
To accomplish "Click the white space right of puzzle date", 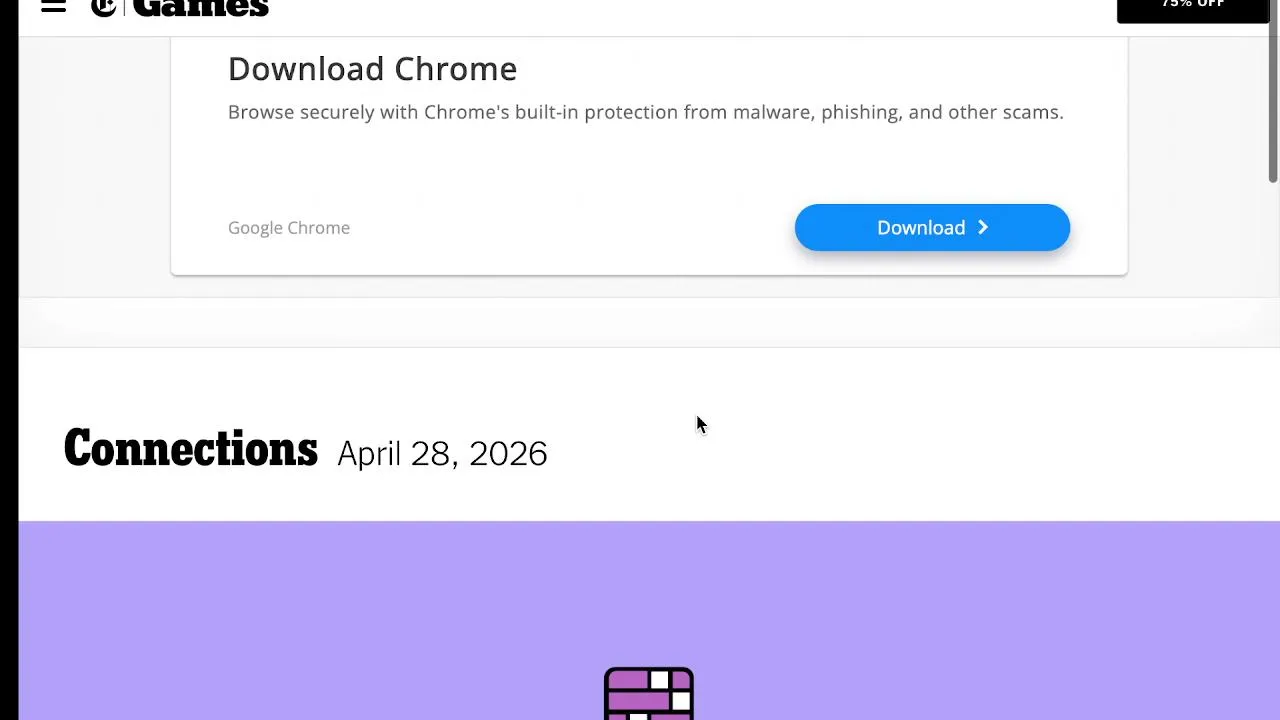I will (900, 454).
